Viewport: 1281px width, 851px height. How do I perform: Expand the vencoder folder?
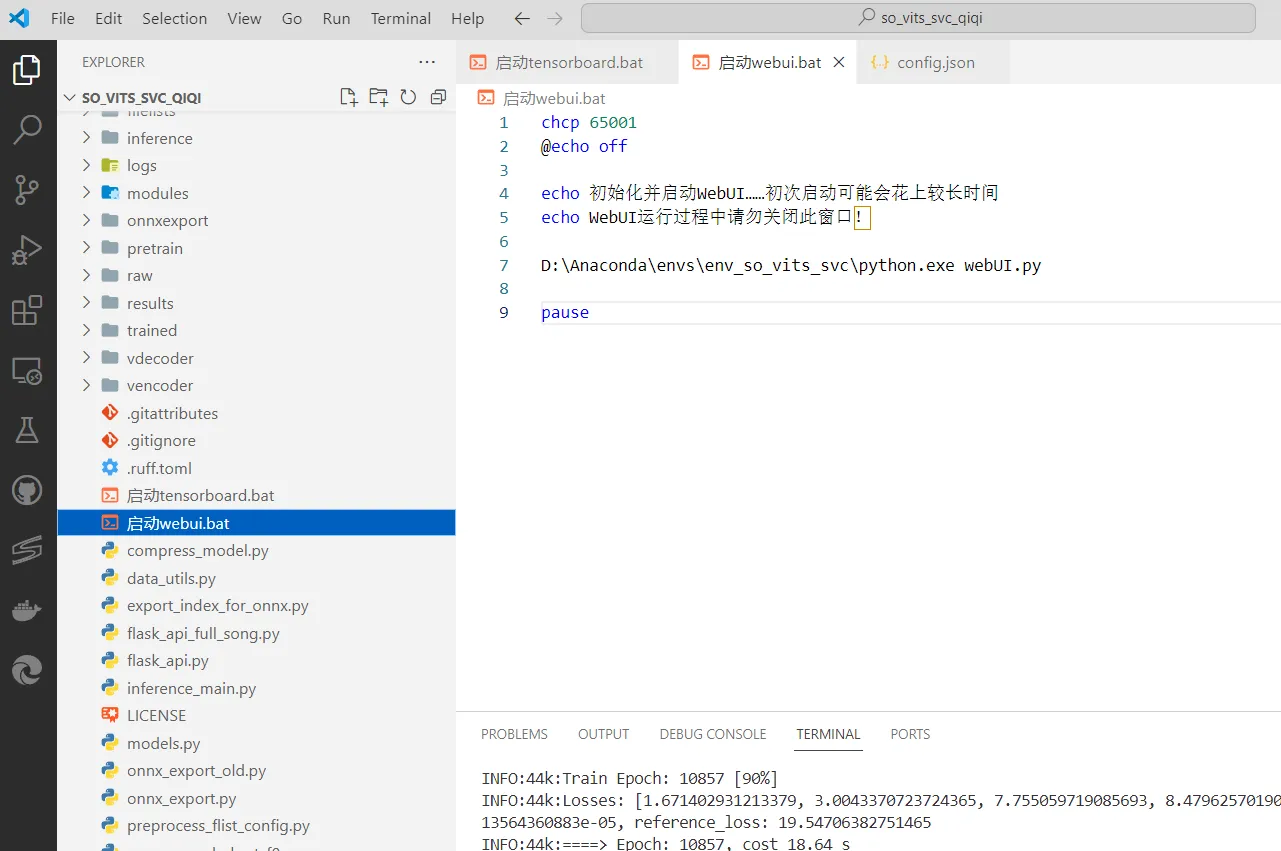point(256,386)
